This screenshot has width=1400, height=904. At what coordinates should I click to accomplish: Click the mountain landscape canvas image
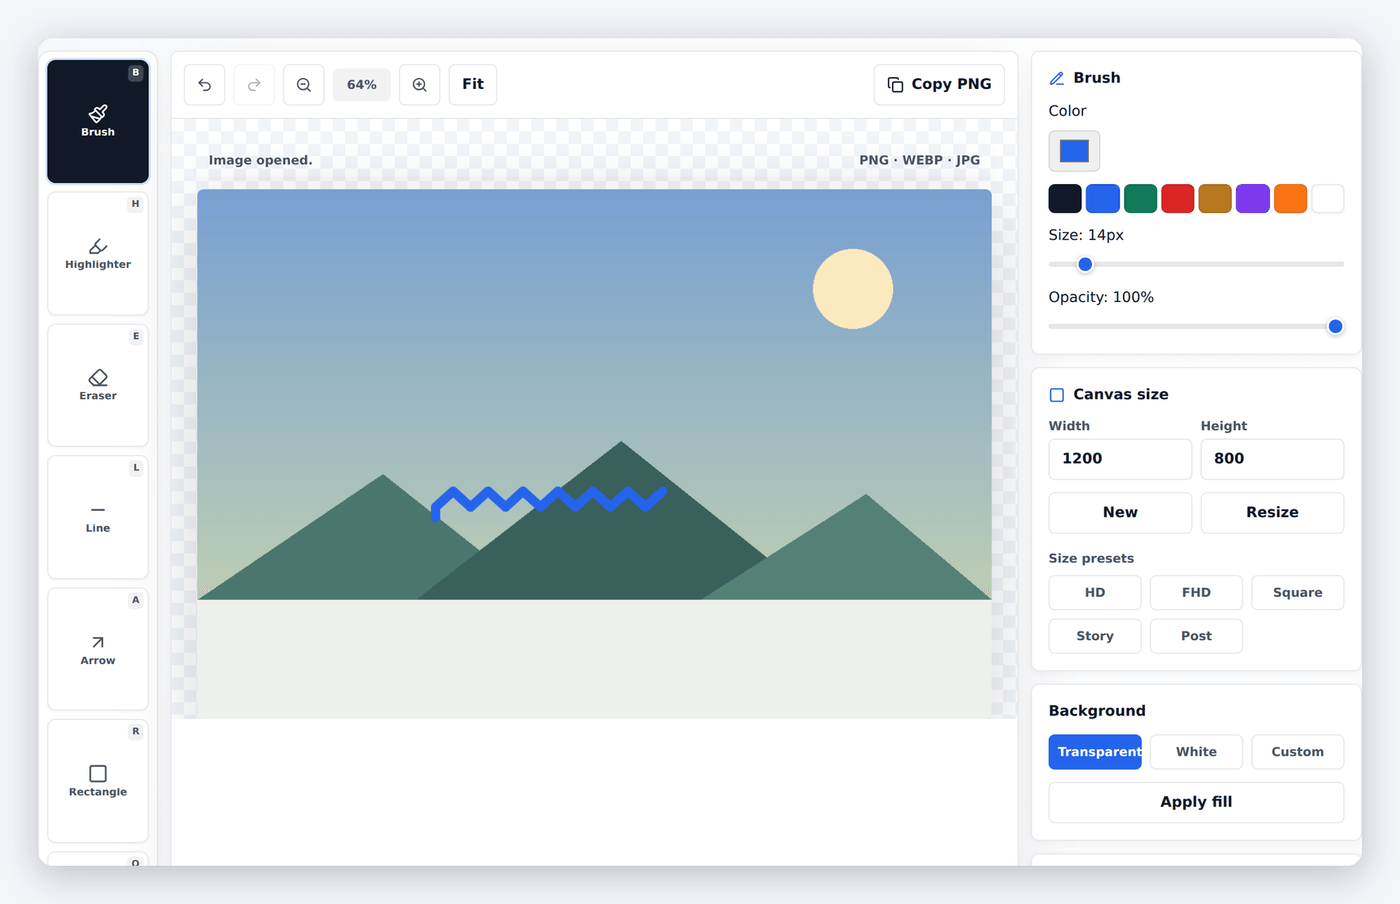tap(594, 453)
